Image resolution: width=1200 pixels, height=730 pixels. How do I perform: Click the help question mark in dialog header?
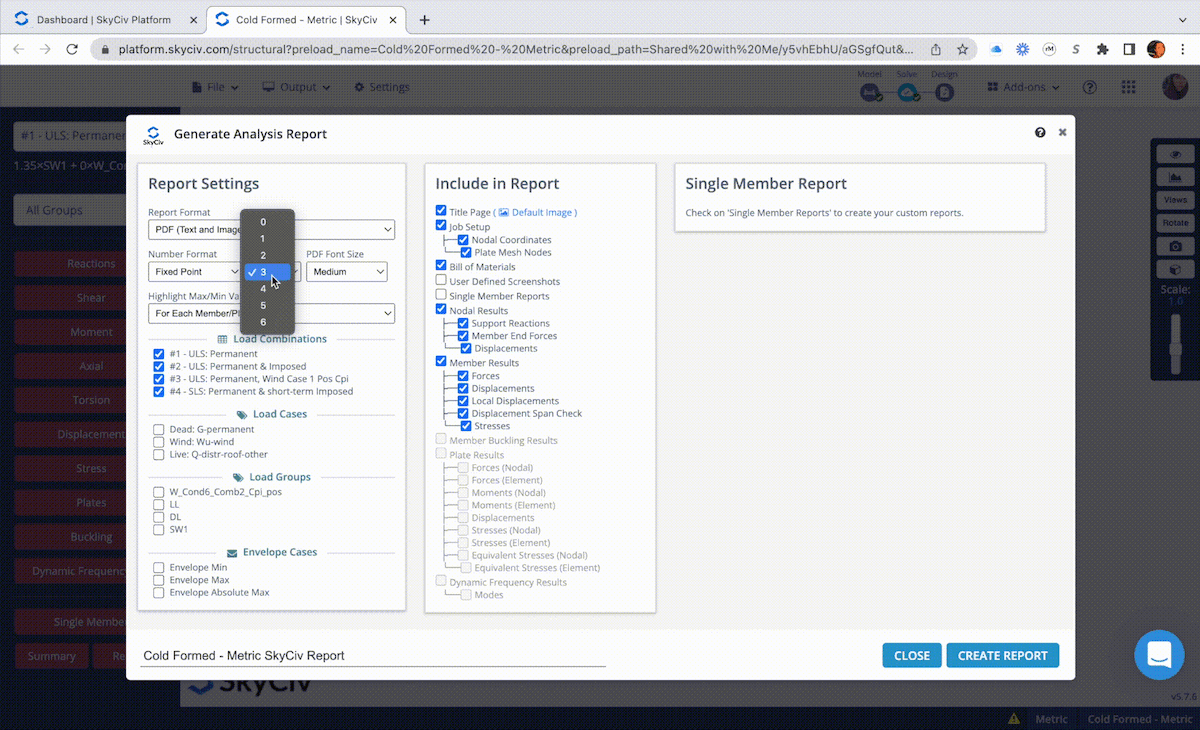pos(1040,132)
